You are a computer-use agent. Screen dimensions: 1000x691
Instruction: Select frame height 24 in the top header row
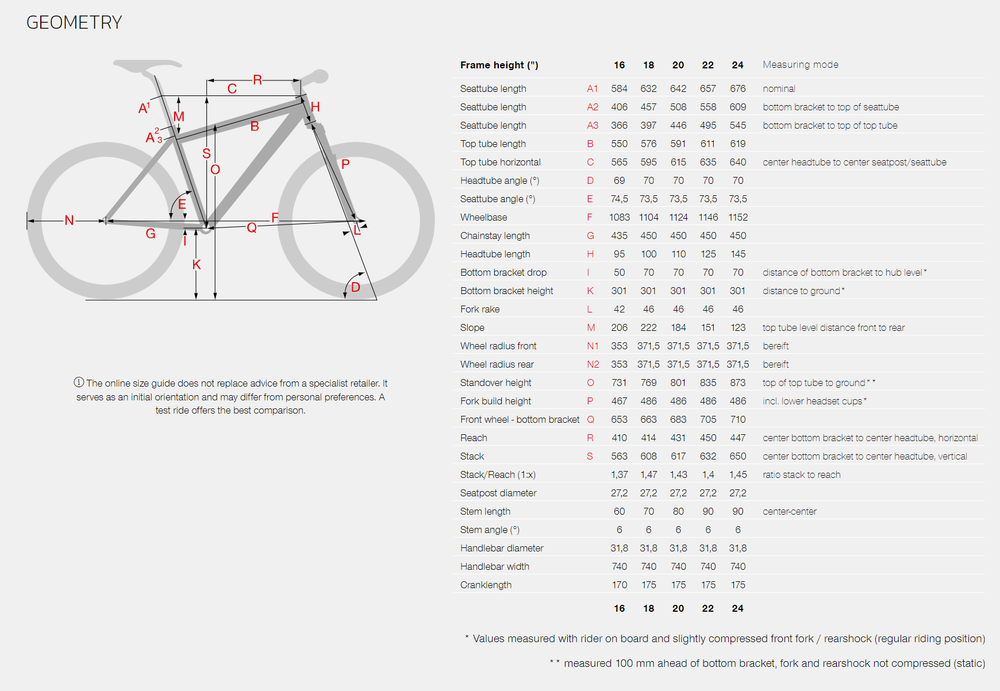pyautogui.click(x=738, y=65)
